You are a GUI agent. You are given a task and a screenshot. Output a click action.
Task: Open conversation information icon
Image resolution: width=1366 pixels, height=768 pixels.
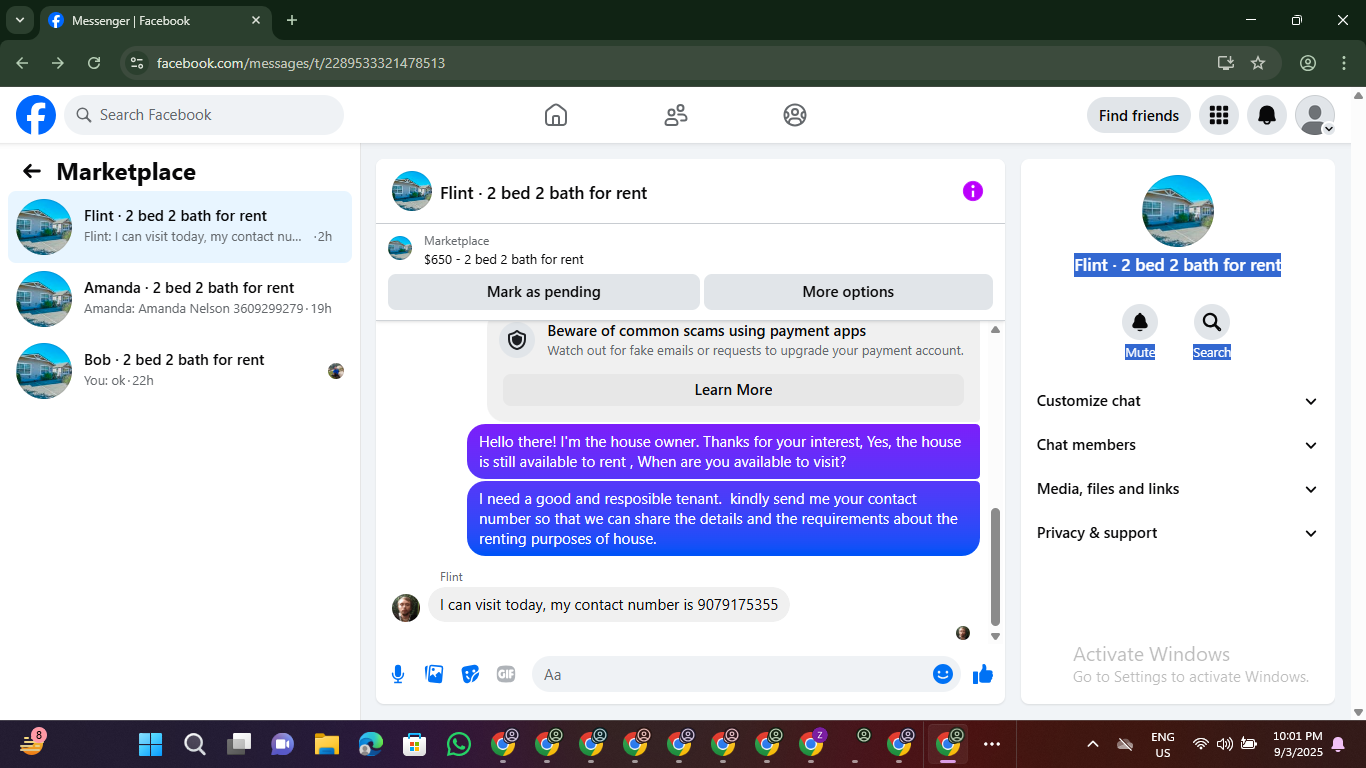coord(973,191)
